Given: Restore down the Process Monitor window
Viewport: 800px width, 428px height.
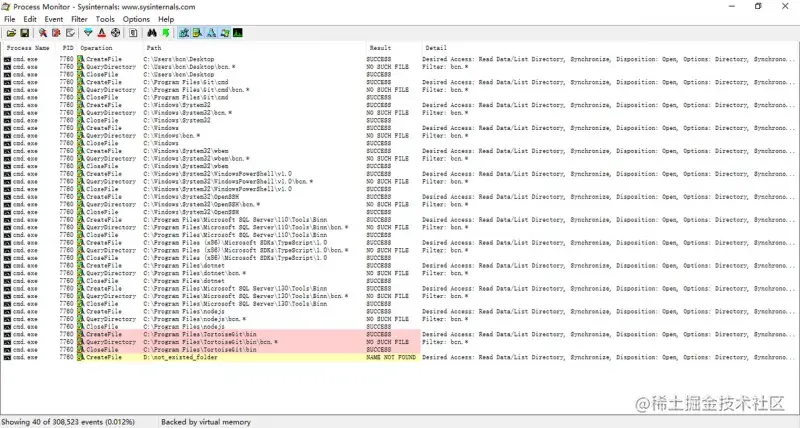Looking at the screenshot, I should pos(758,6).
